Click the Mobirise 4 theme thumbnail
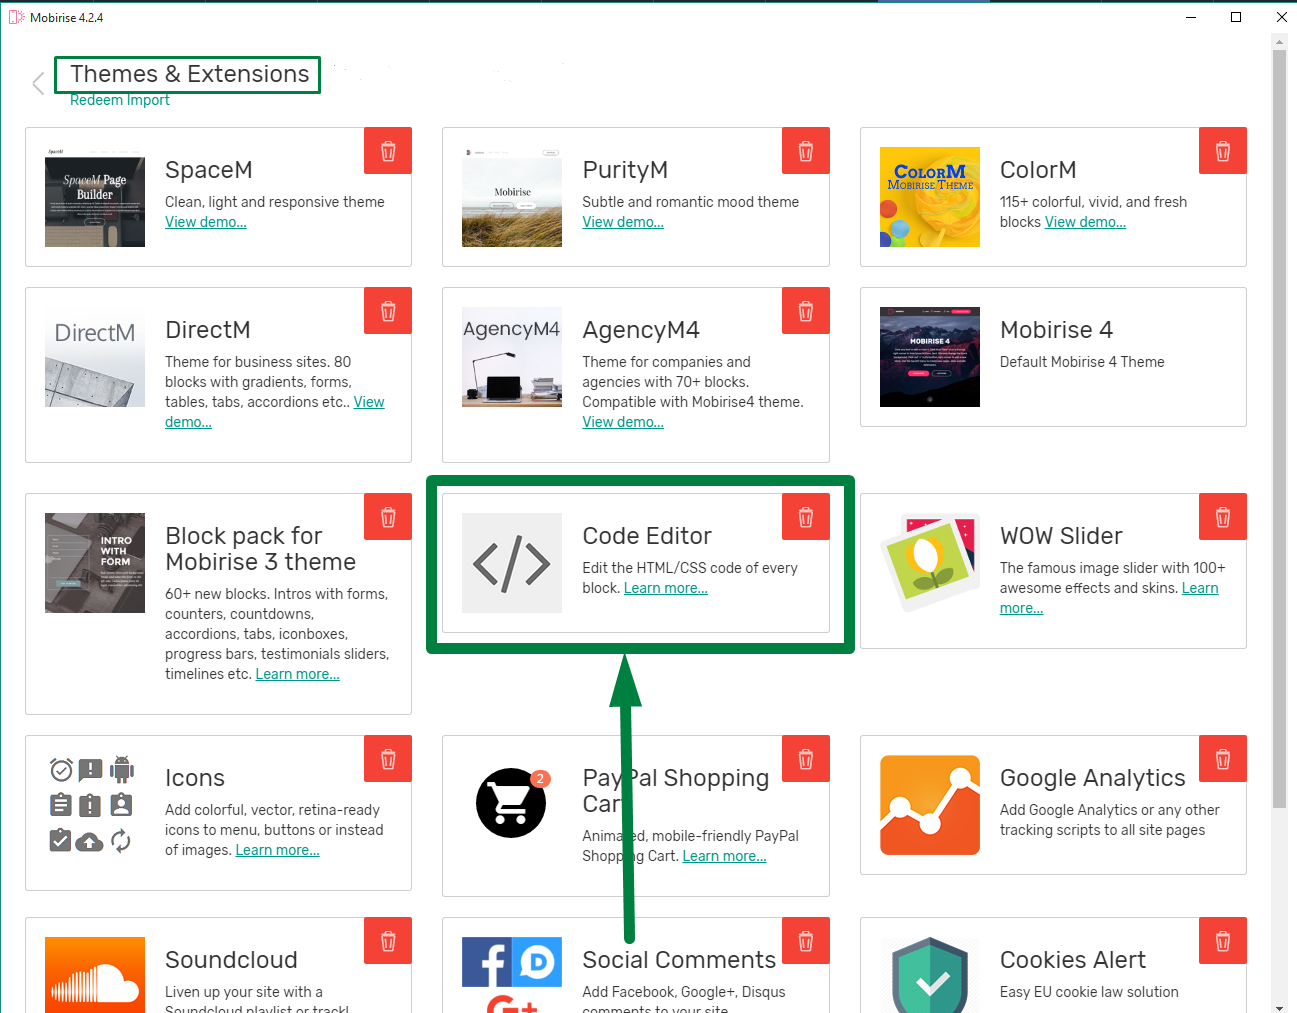 (x=929, y=357)
